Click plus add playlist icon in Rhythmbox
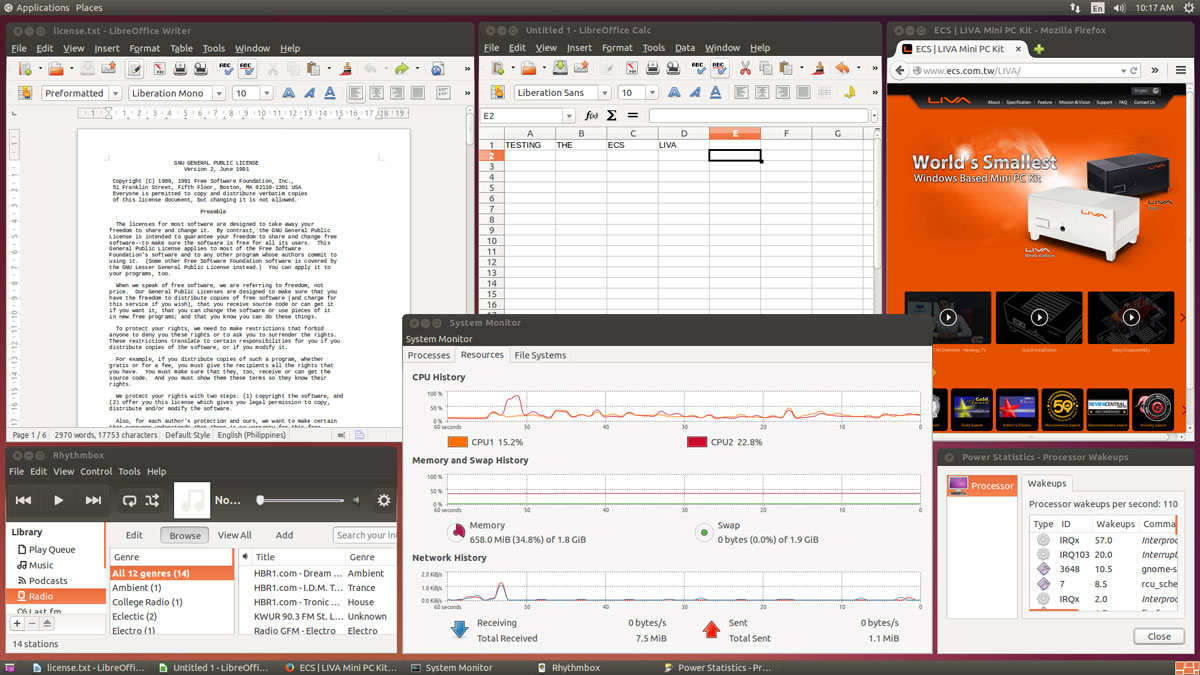 click(16, 623)
